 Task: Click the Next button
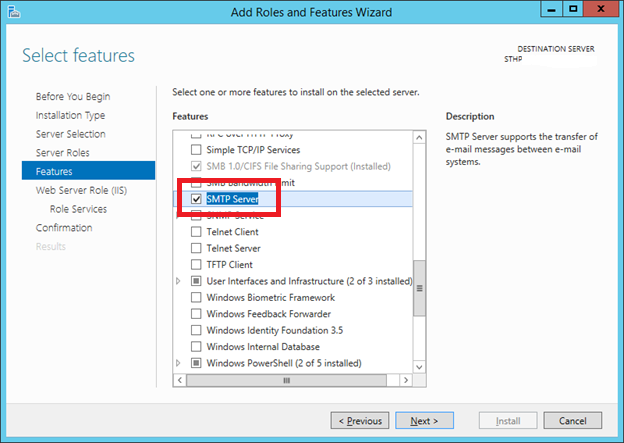(424, 421)
